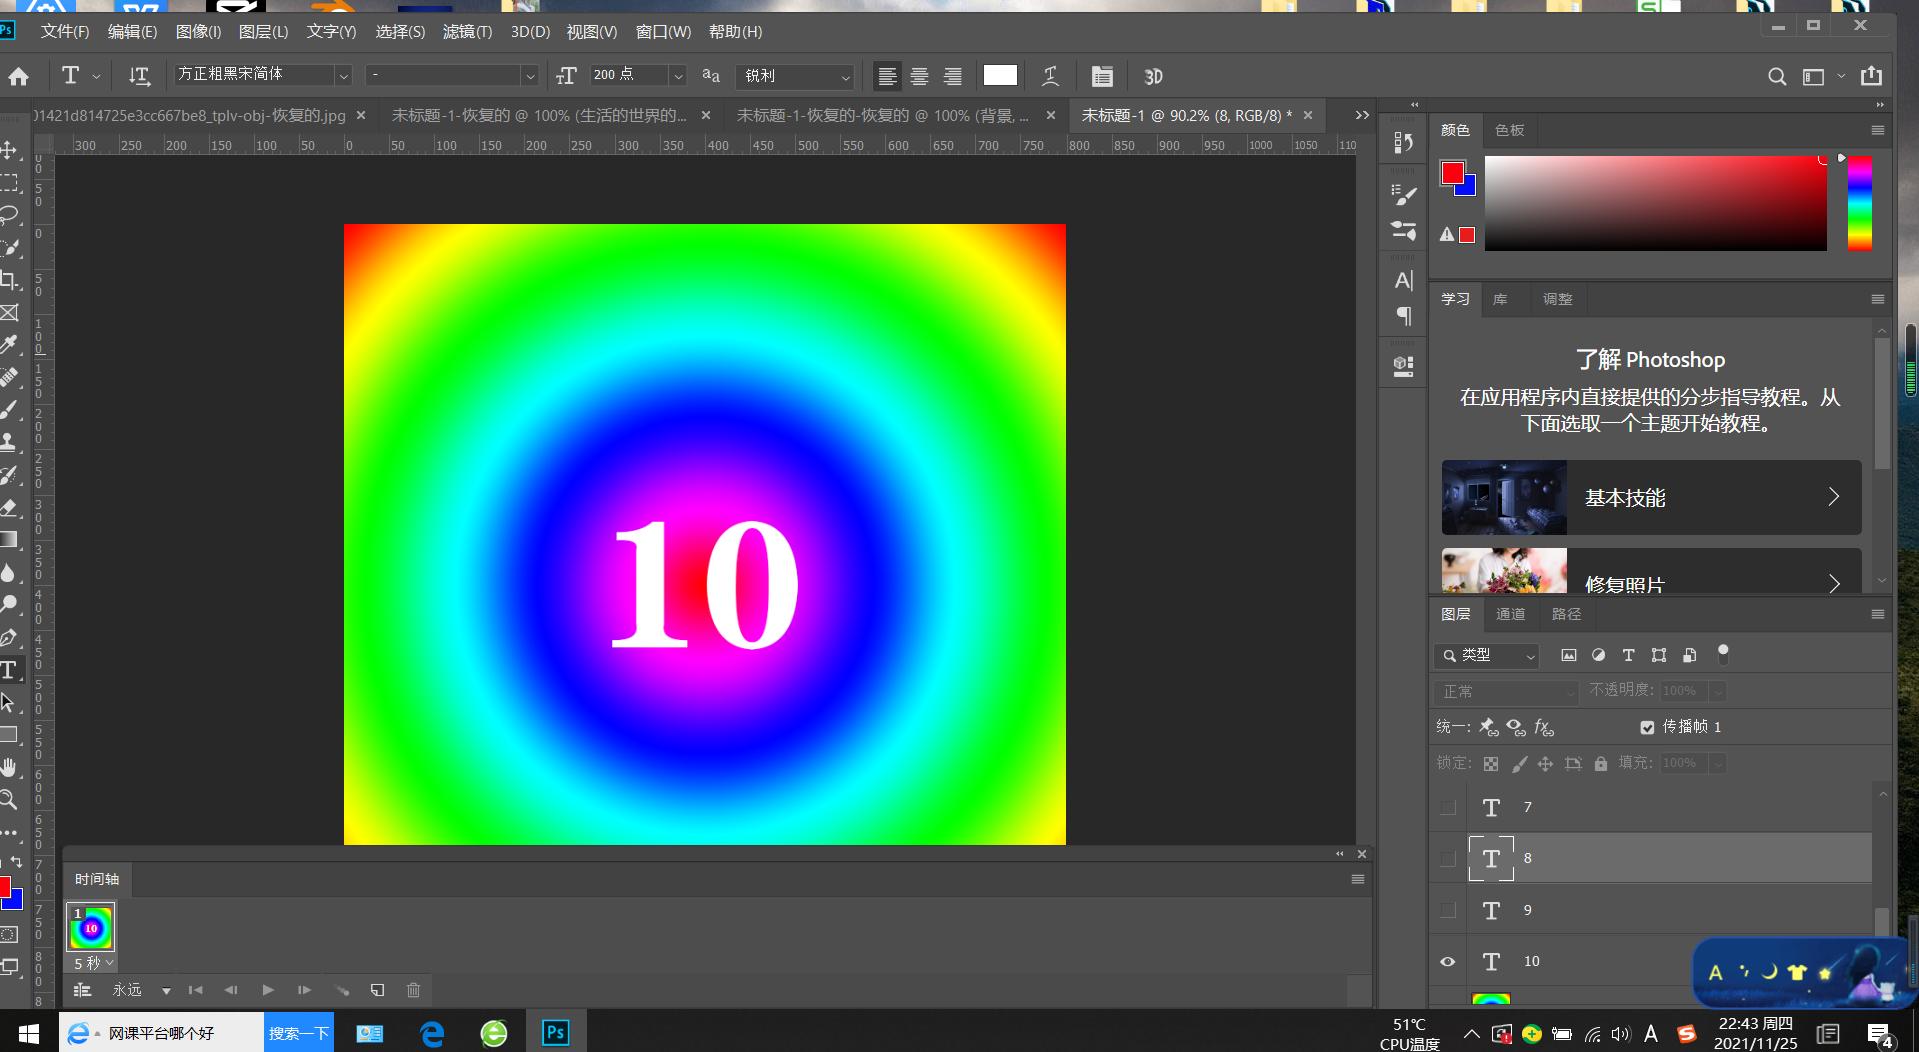Open Windows Start menu
The height and width of the screenshot is (1052, 1919).
(28, 1033)
